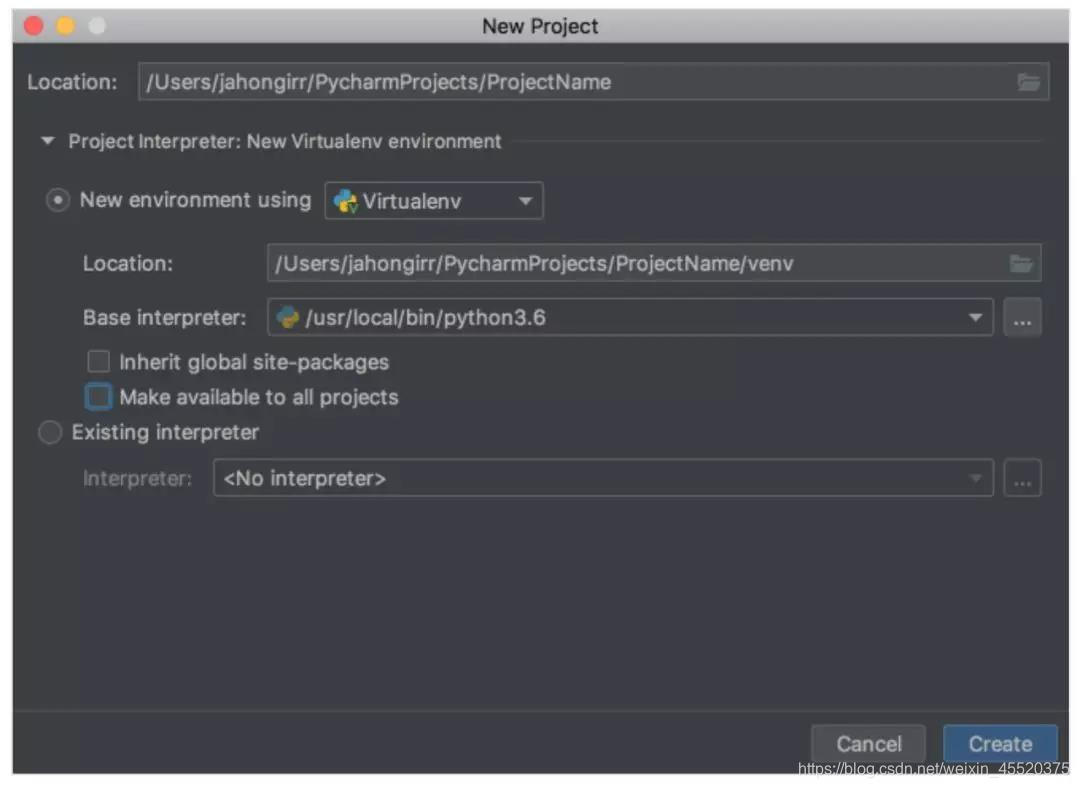Open existing interpreter browse ellipsis button
Viewport: 1080px width, 788px height.
click(1022, 478)
